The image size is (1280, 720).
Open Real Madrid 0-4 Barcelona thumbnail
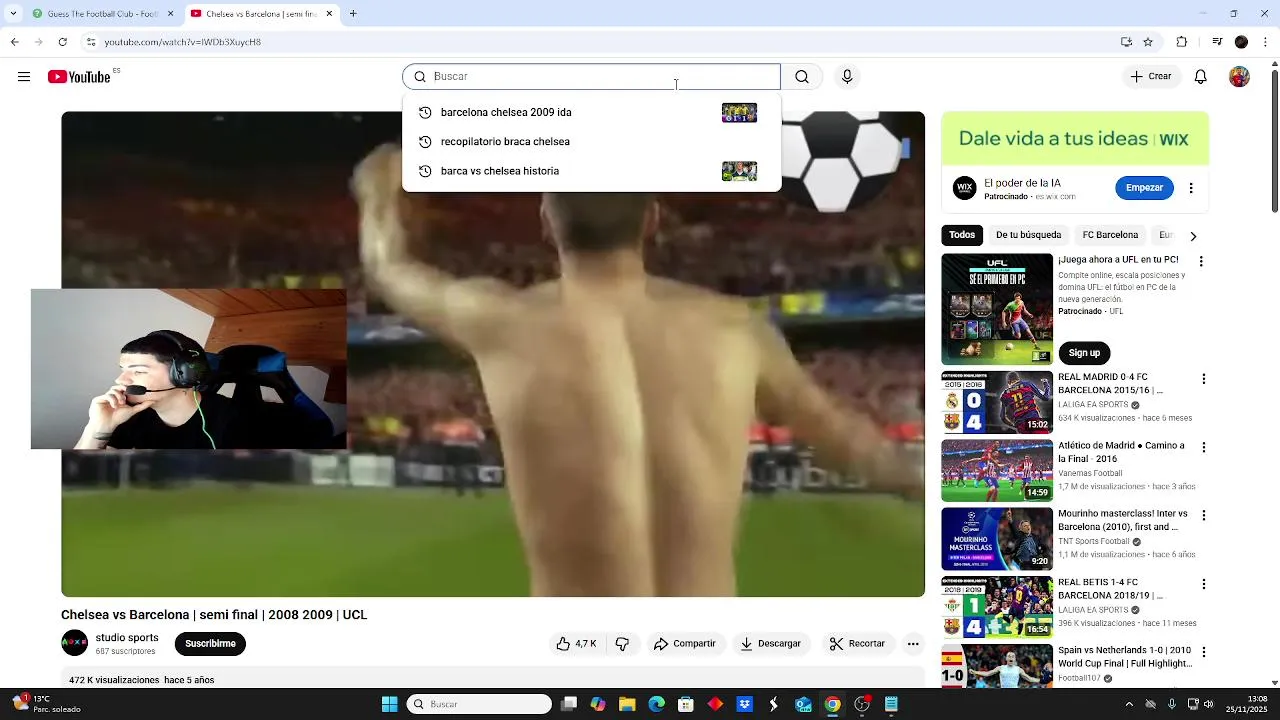point(997,402)
